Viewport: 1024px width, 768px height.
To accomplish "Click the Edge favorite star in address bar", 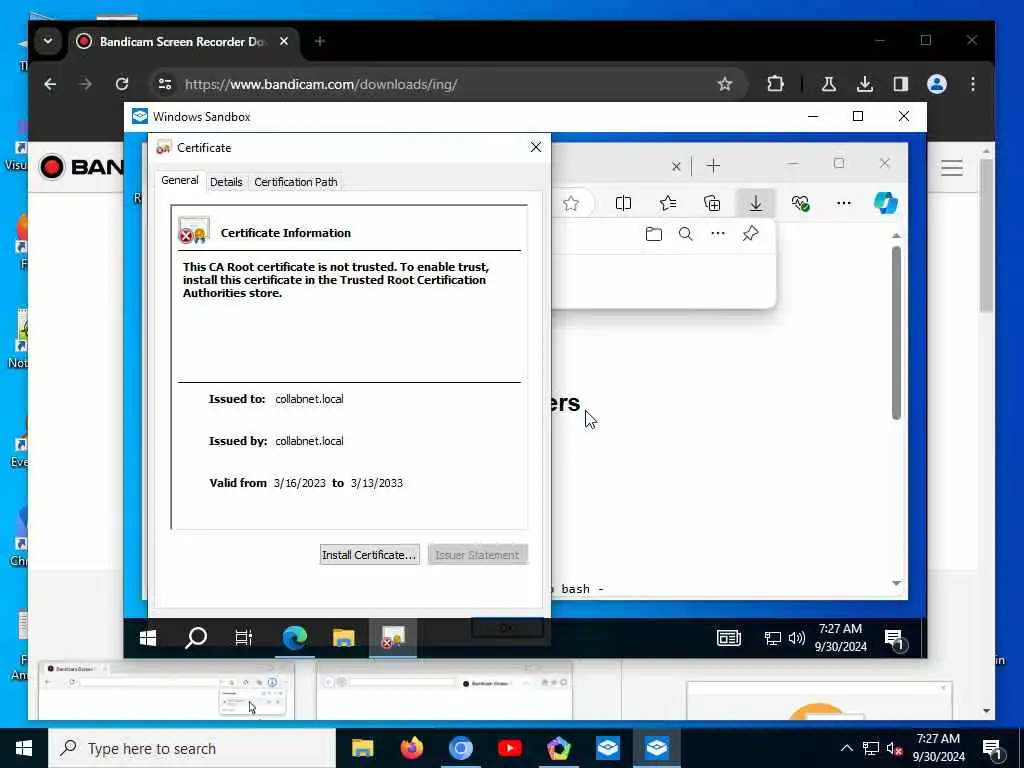I will [x=571, y=203].
